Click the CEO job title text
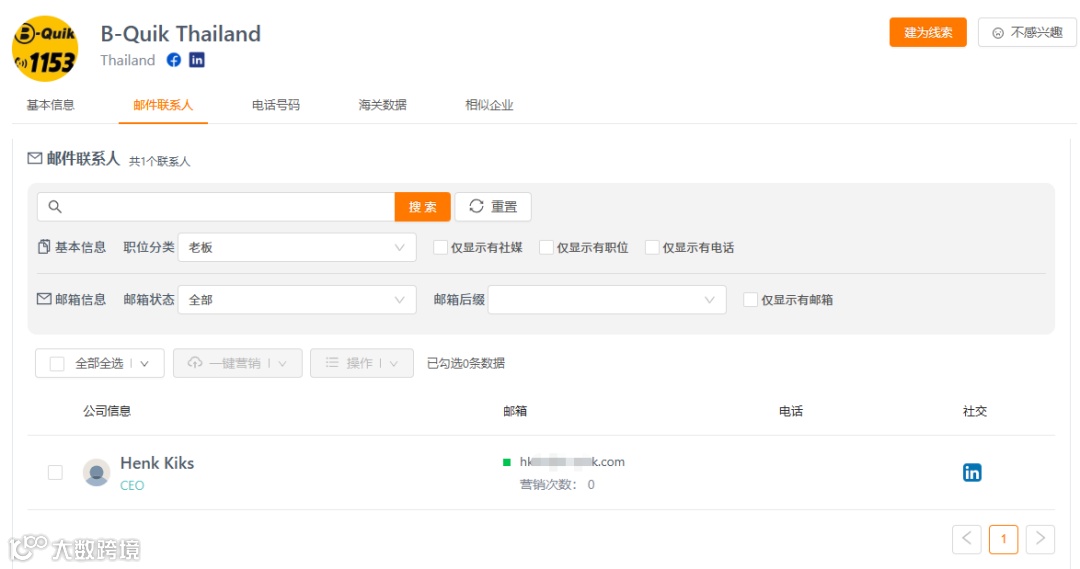Screen dimensions: 1080x569 pyautogui.click(x=132, y=486)
